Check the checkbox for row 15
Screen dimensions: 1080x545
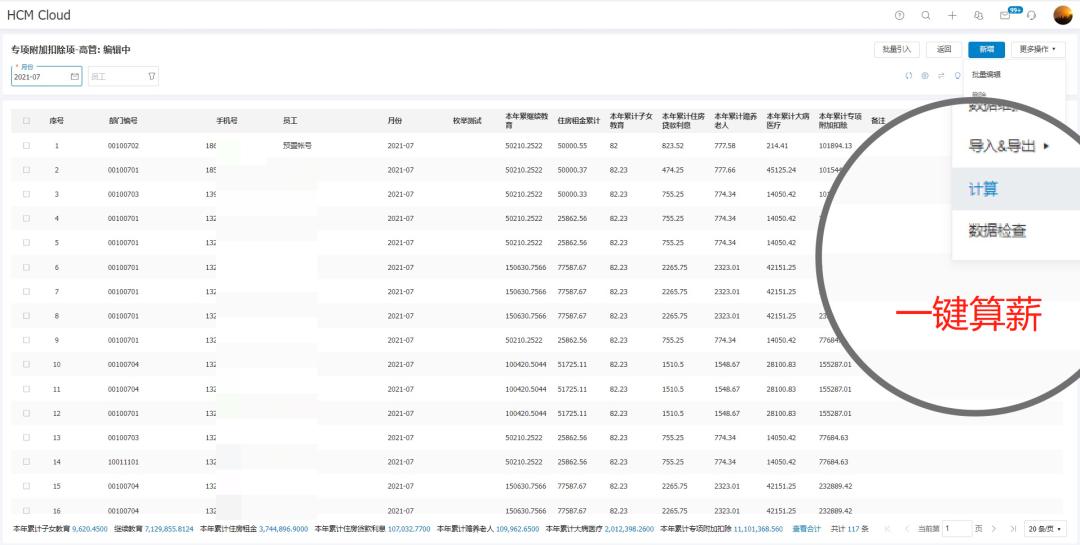tap(26, 486)
